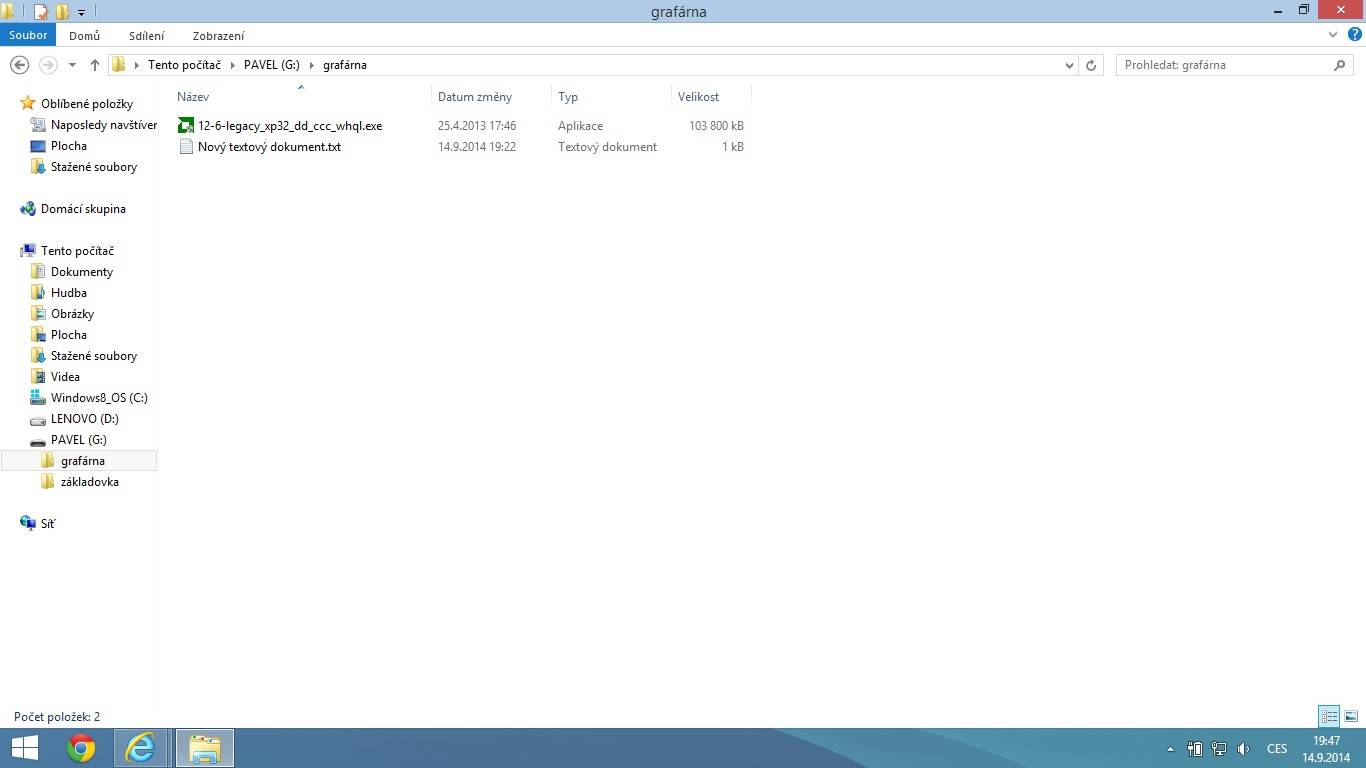The width and height of the screenshot is (1366, 768).
Task: Open the Windows Start button
Action: 24,748
